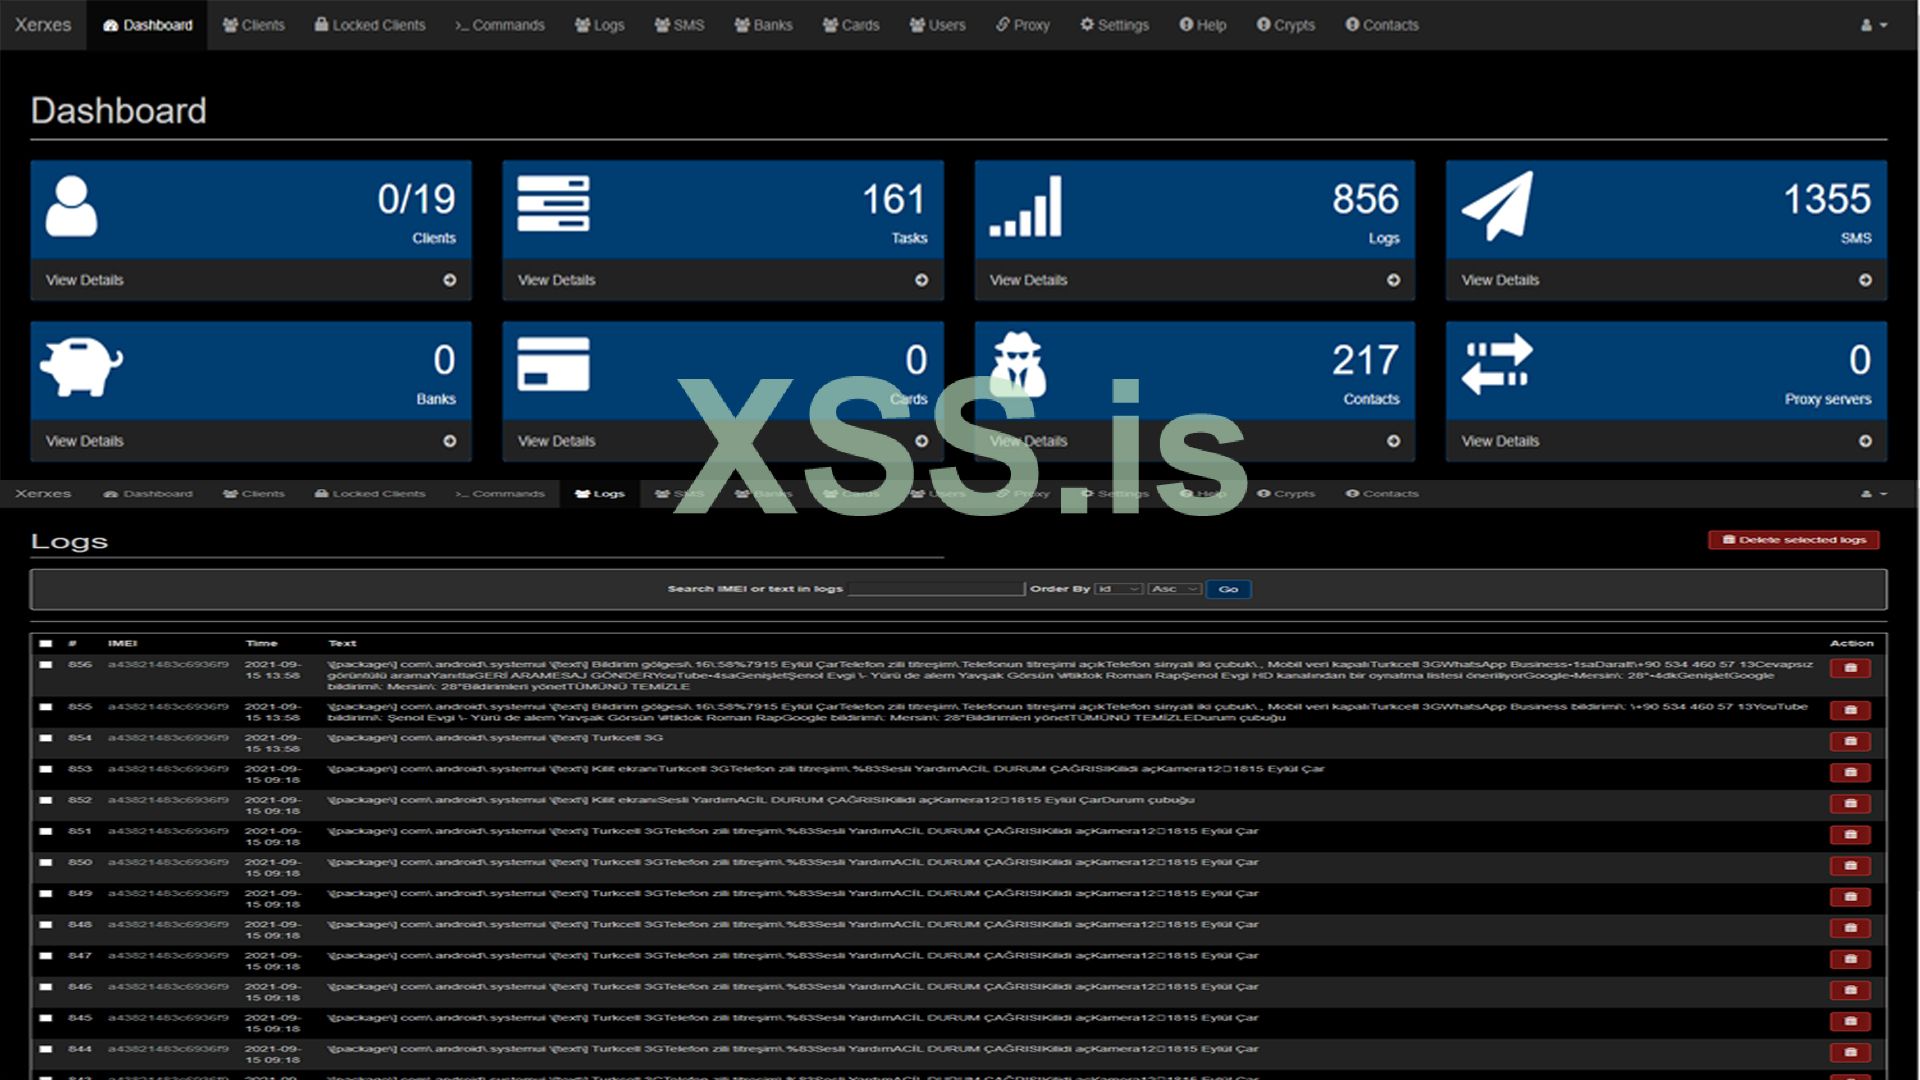Click the Search IMEI or text input field
This screenshot has height=1080, width=1920.
[x=936, y=589]
